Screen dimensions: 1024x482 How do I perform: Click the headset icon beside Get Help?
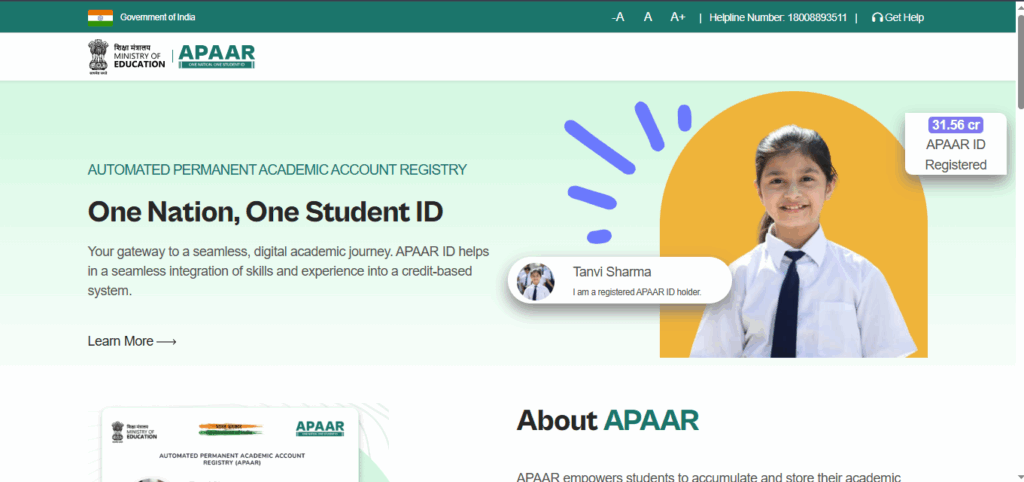(877, 17)
